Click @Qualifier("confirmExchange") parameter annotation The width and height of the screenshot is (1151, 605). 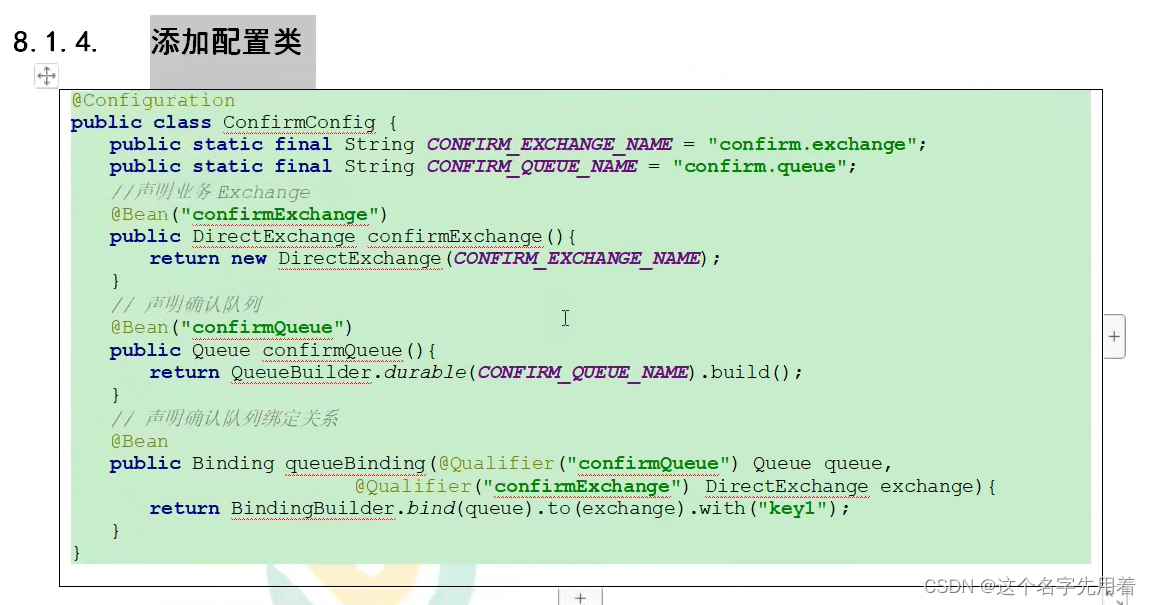[522, 487]
